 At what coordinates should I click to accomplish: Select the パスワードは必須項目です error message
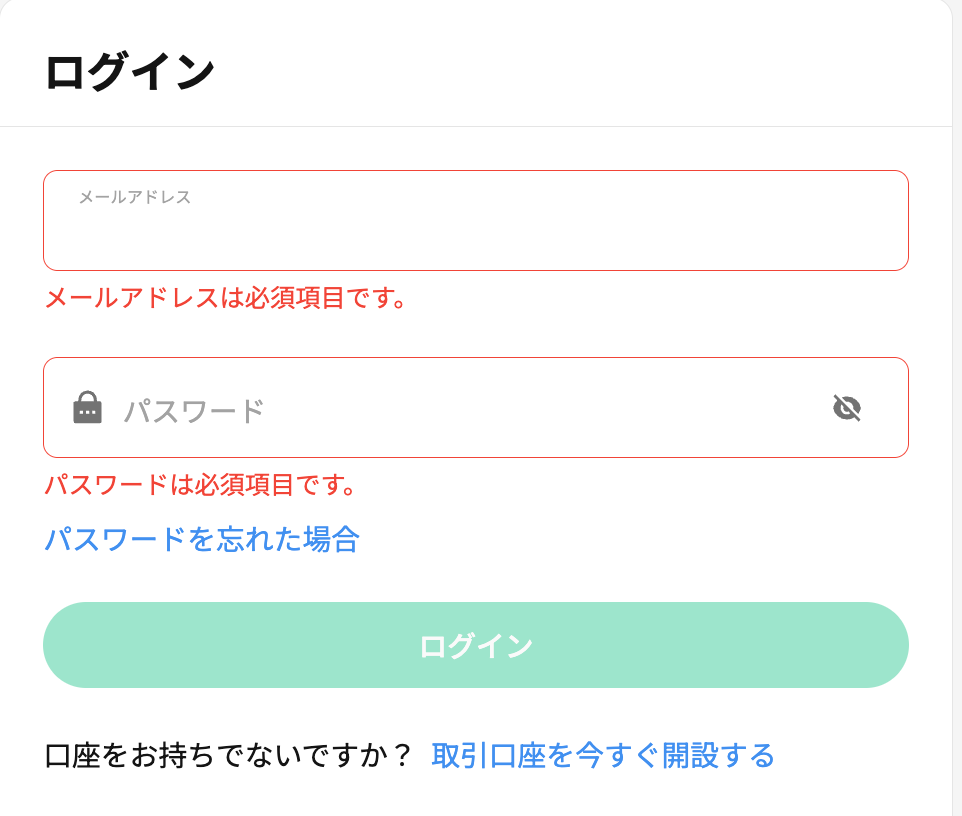coord(200,485)
